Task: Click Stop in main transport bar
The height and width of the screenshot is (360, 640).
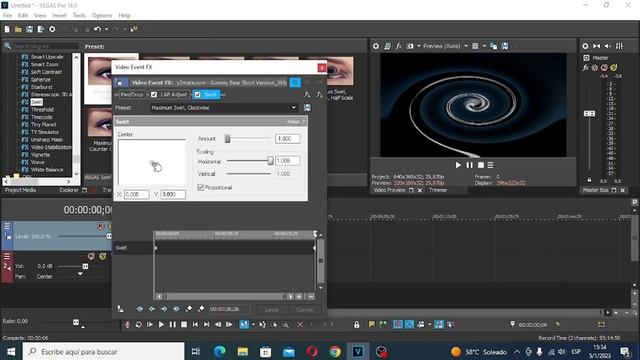Action: (184, 324)
